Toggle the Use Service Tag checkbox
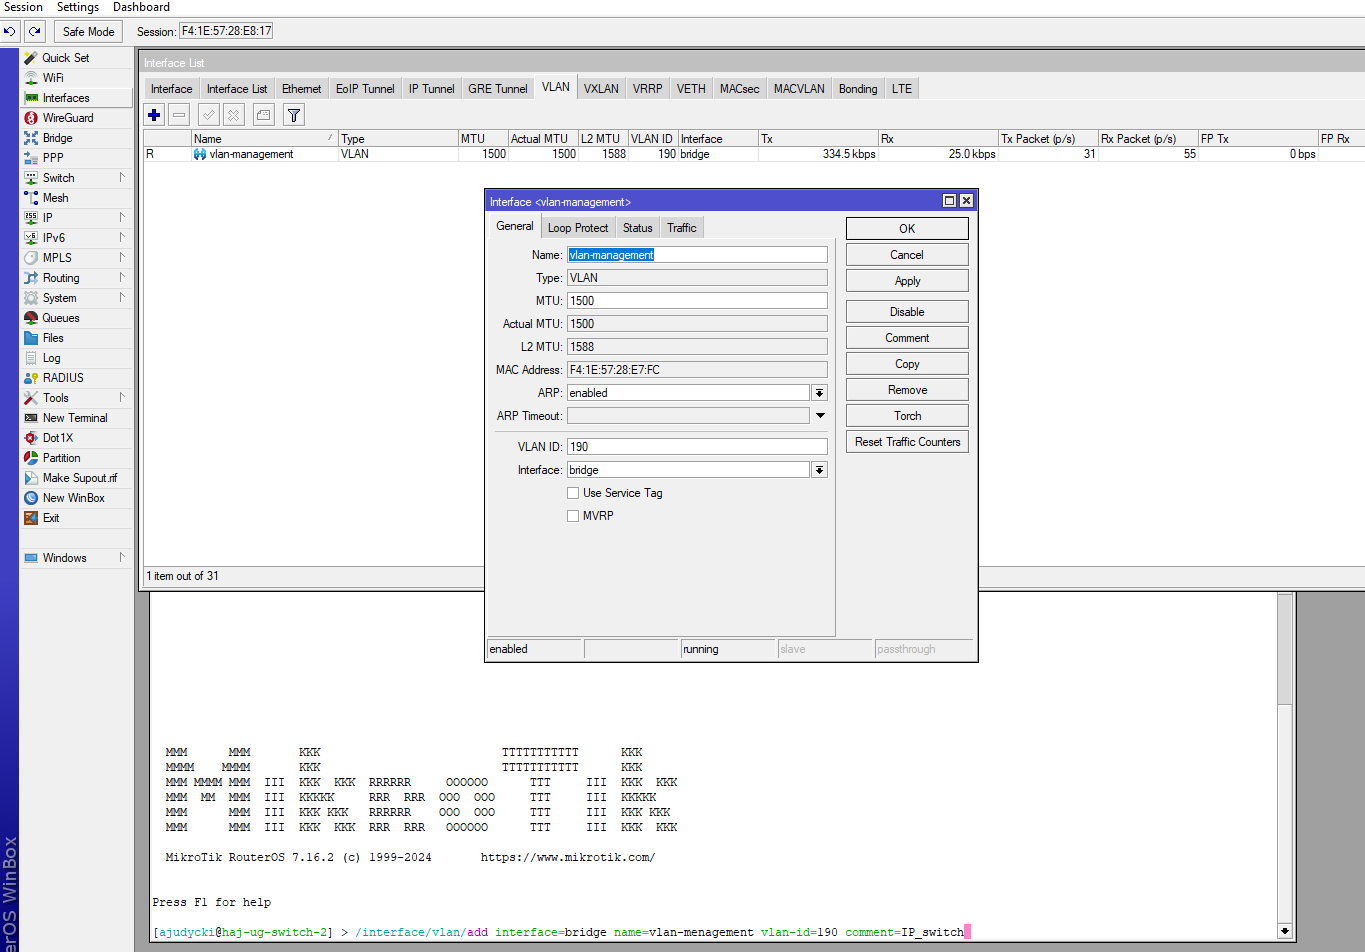Viewport: 1365px width, 952px height. 573,493
